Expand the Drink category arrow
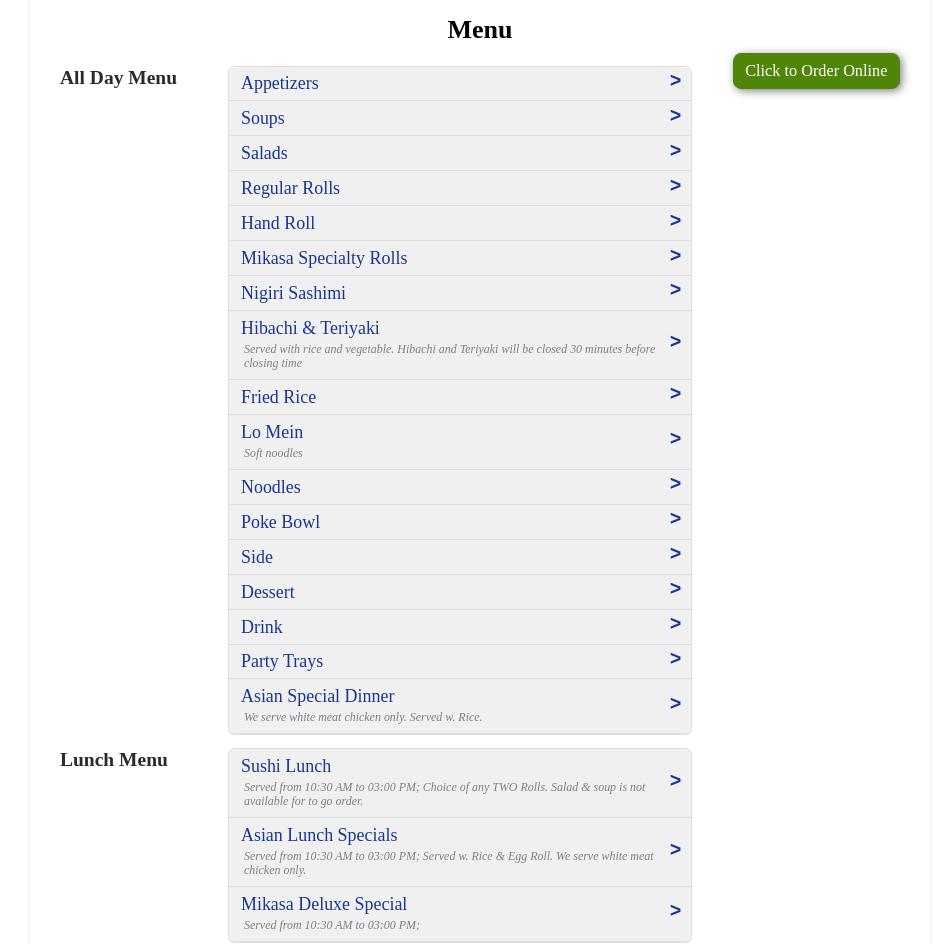This screenshot has height=944, width=945. pos(675,624)
